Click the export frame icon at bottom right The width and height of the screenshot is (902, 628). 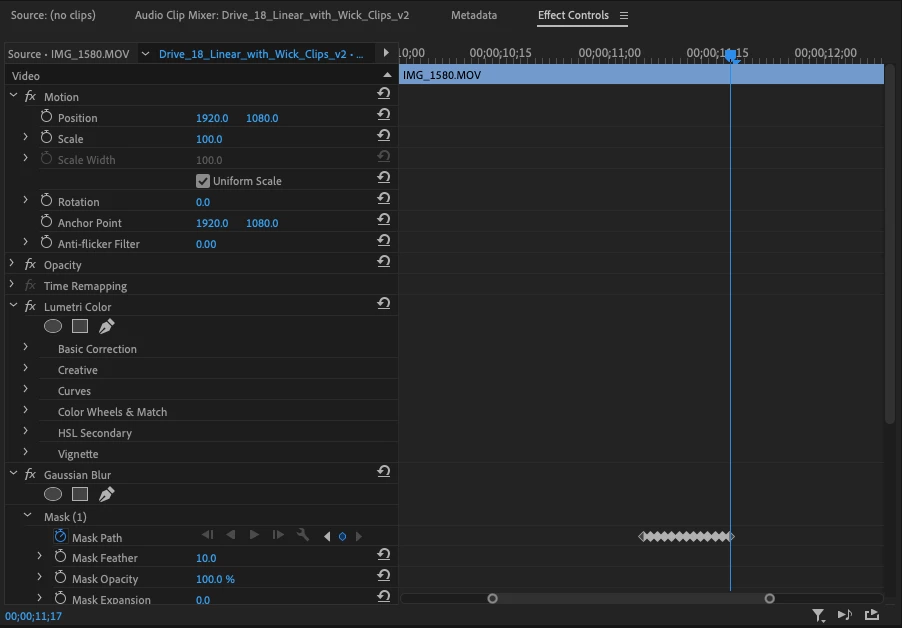(872, 615)
